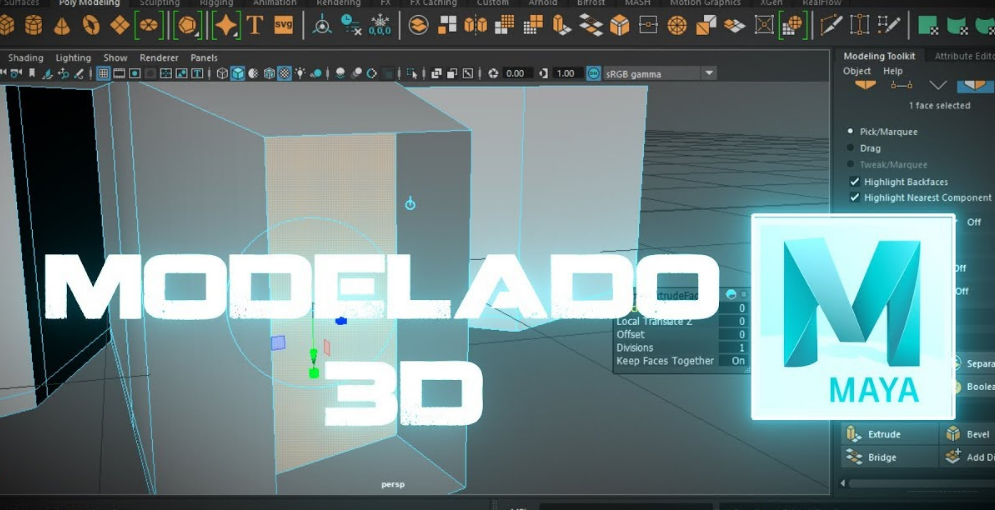Uncheck Highlight Backfaces

coord(854,181)
